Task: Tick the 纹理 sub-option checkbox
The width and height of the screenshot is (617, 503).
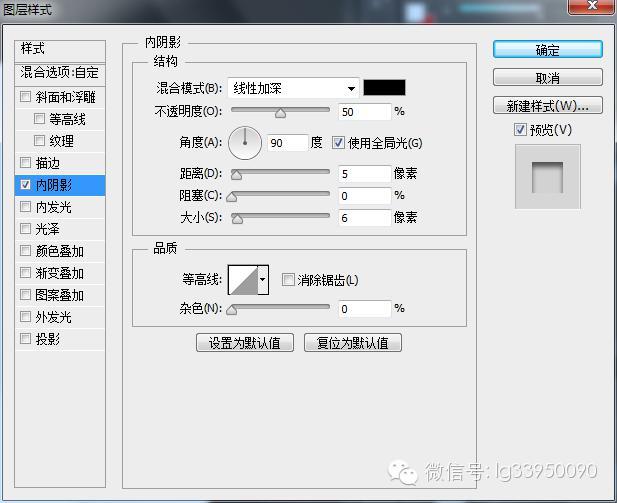Action: (x=39, y=141)
